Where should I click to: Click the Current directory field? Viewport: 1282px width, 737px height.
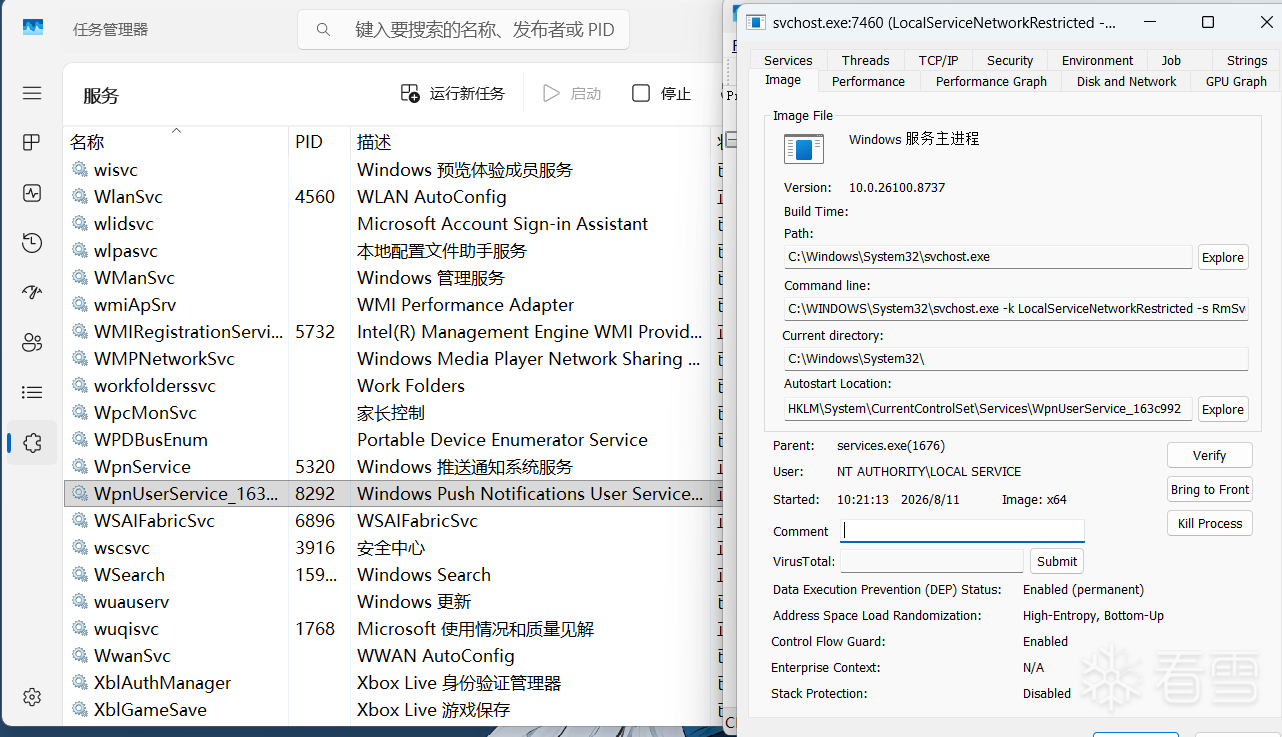1016,358
